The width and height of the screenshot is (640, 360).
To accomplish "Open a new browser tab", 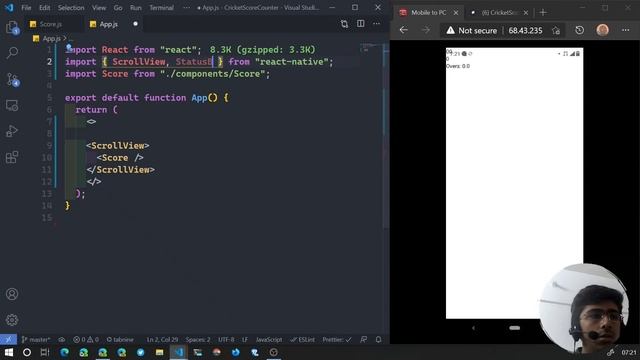I will (x=543, y=13).
